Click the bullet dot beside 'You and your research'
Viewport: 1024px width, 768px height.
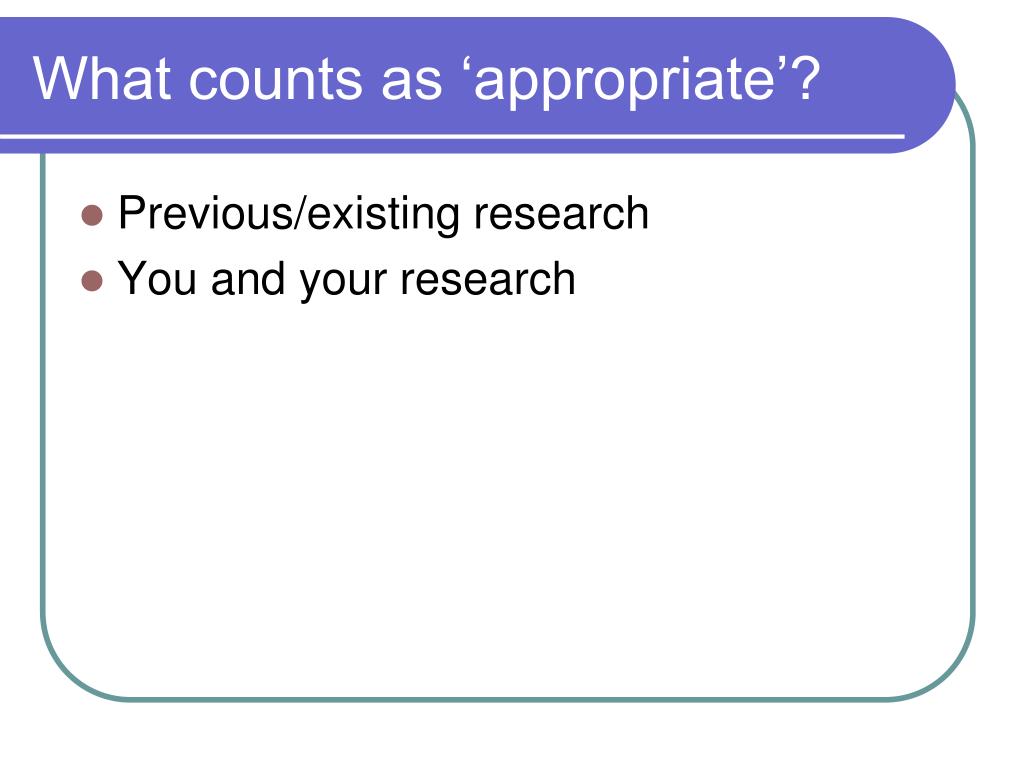click(93, 280)
